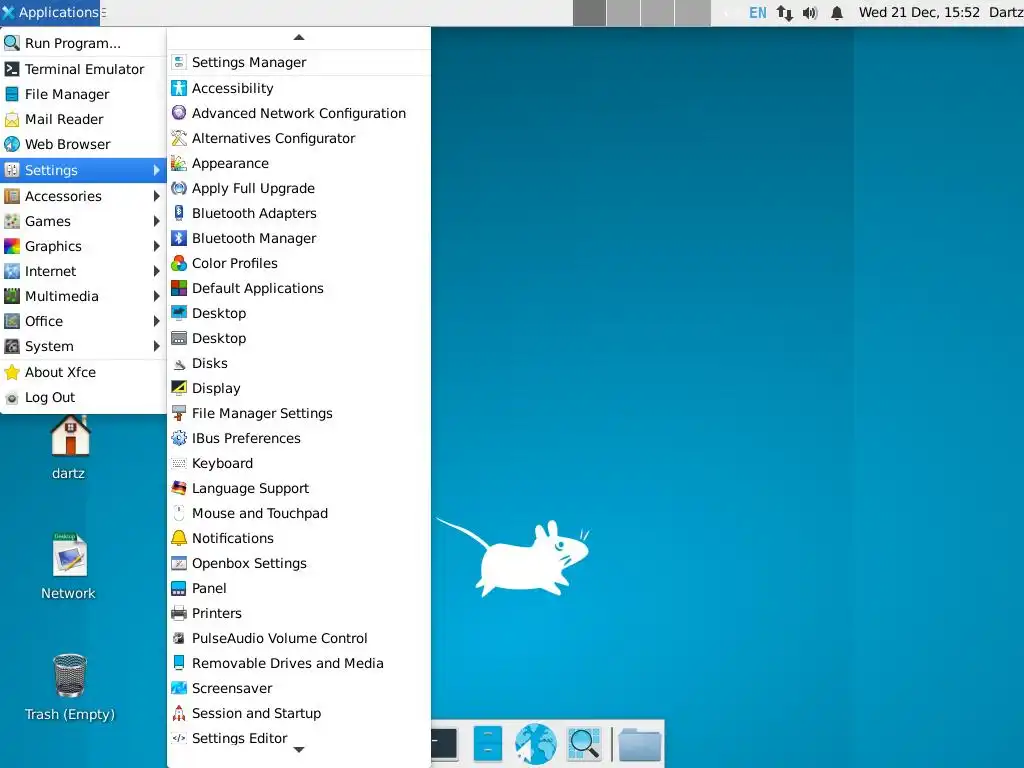Image resolution: width=1024 pixels, height=768 pixels.
Task: Open Appearance settings icon
Action: tap(179, 163)
